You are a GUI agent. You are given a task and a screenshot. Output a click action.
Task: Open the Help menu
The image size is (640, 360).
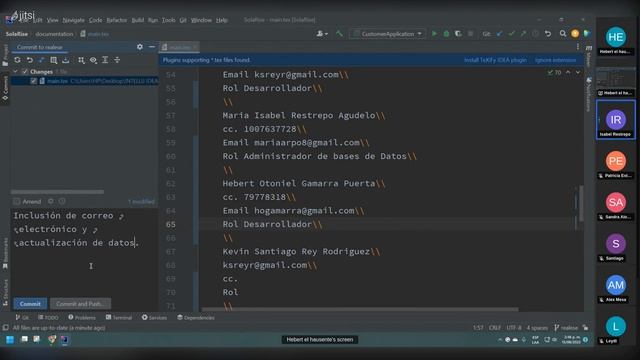(222, 20)
